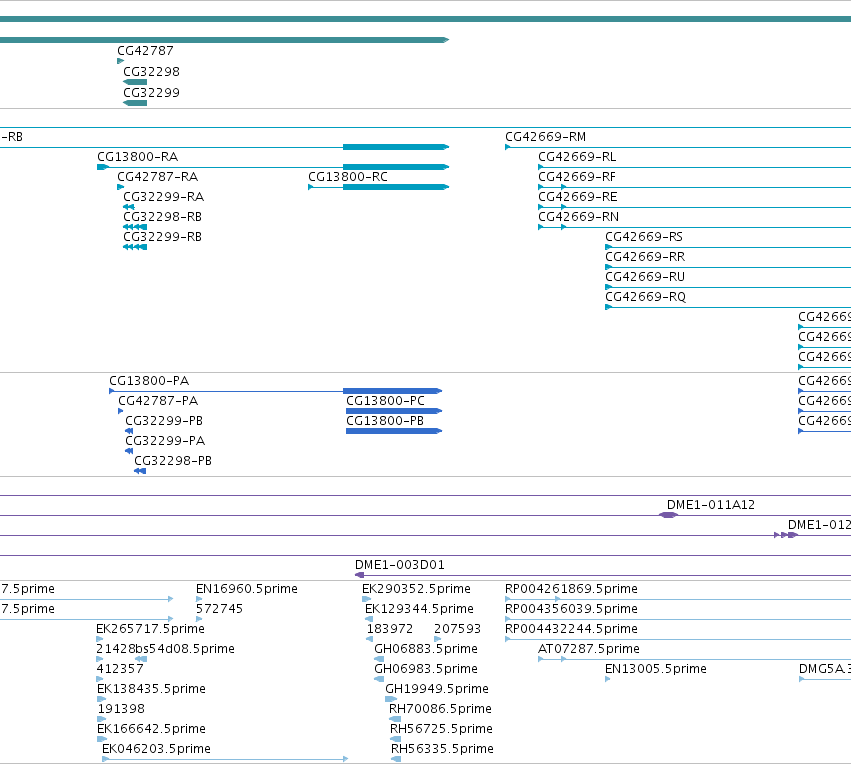Screen dimensions: 851x764
Task: Open the RH56725.5prime EST label
Action: (x=441, y=729)
